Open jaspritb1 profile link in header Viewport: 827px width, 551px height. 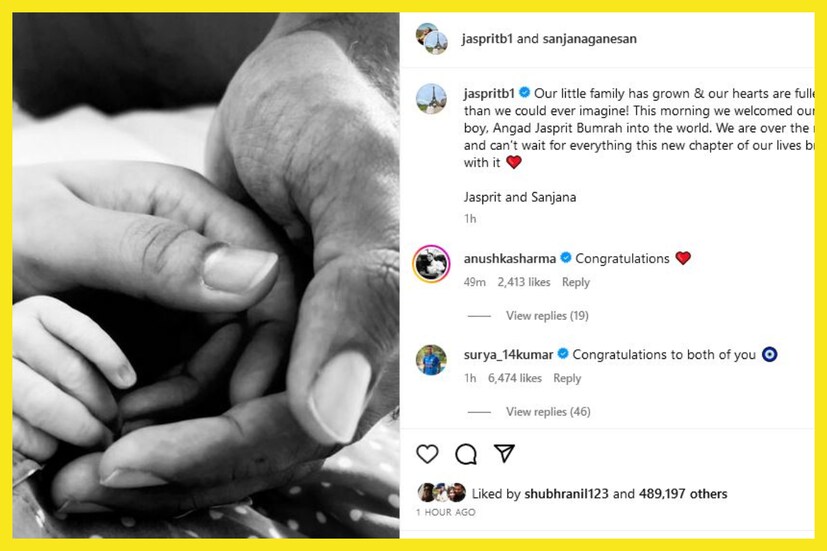(487, 38)
